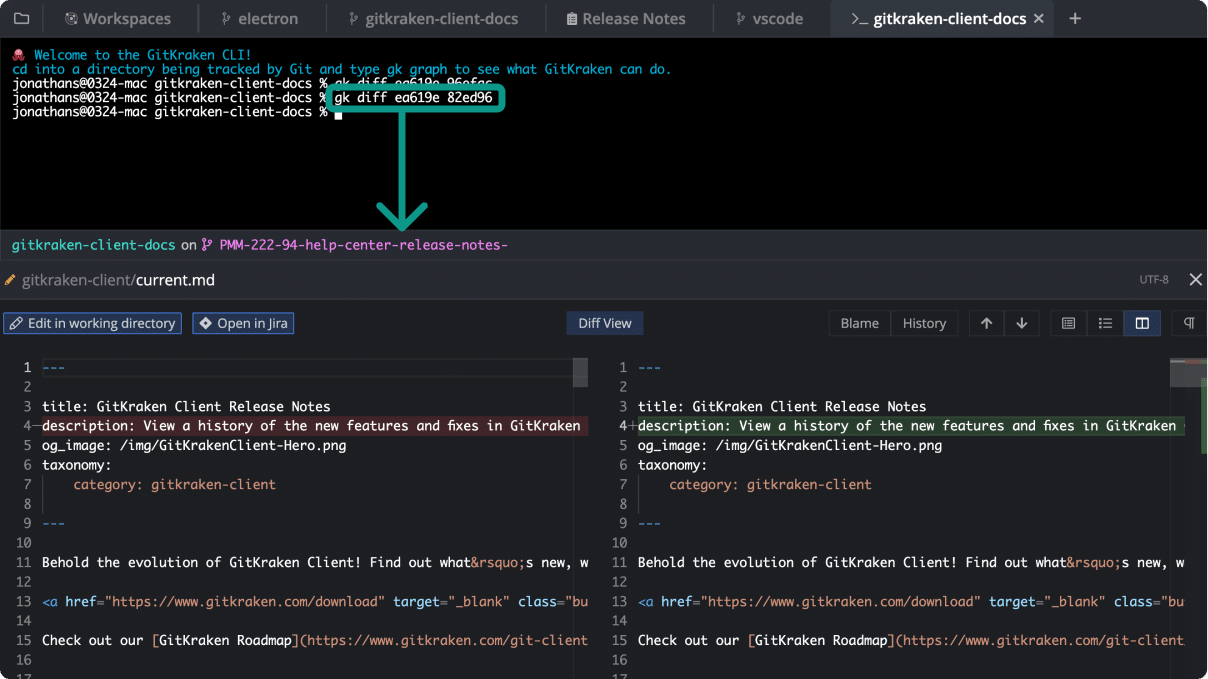Screen dimensions: 1208x679
Task: Jump to next change with down arrow
Action: click(1021, 323)
